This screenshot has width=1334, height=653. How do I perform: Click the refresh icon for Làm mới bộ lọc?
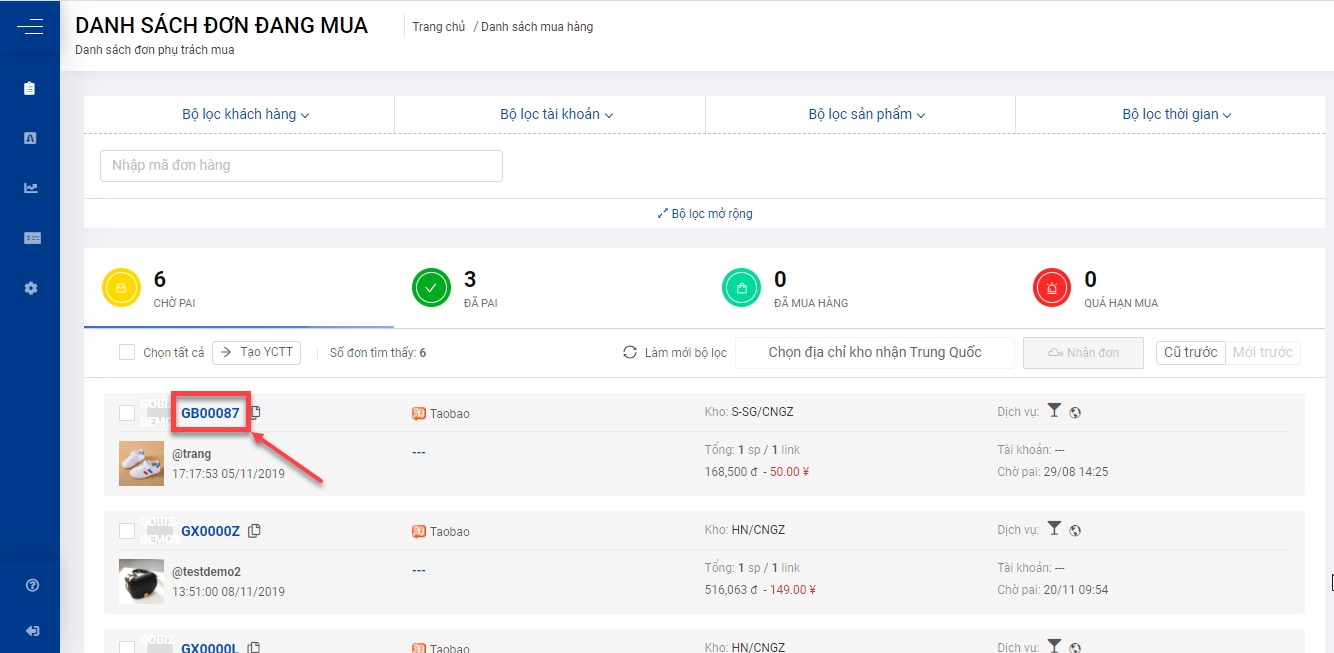pyautogui.click(x=630, y=352)
